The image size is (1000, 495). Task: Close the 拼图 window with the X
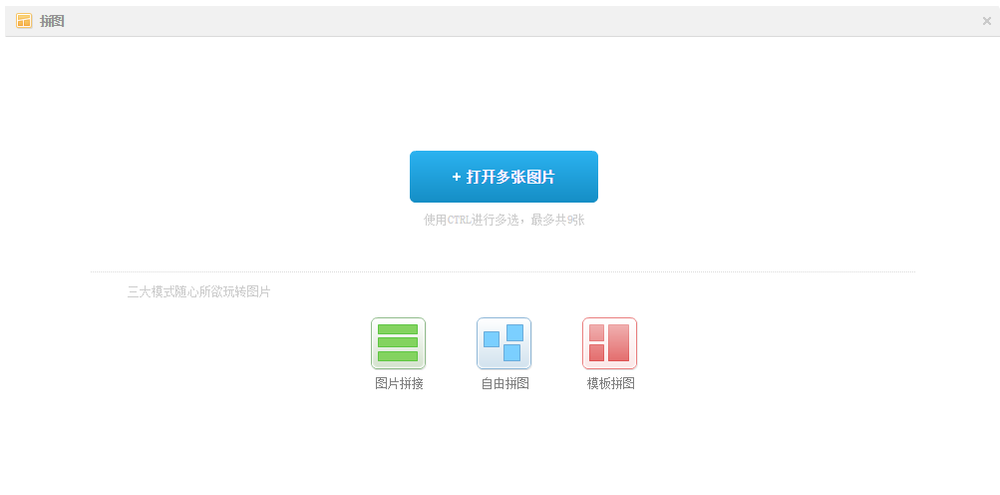(x=986, y=21)
